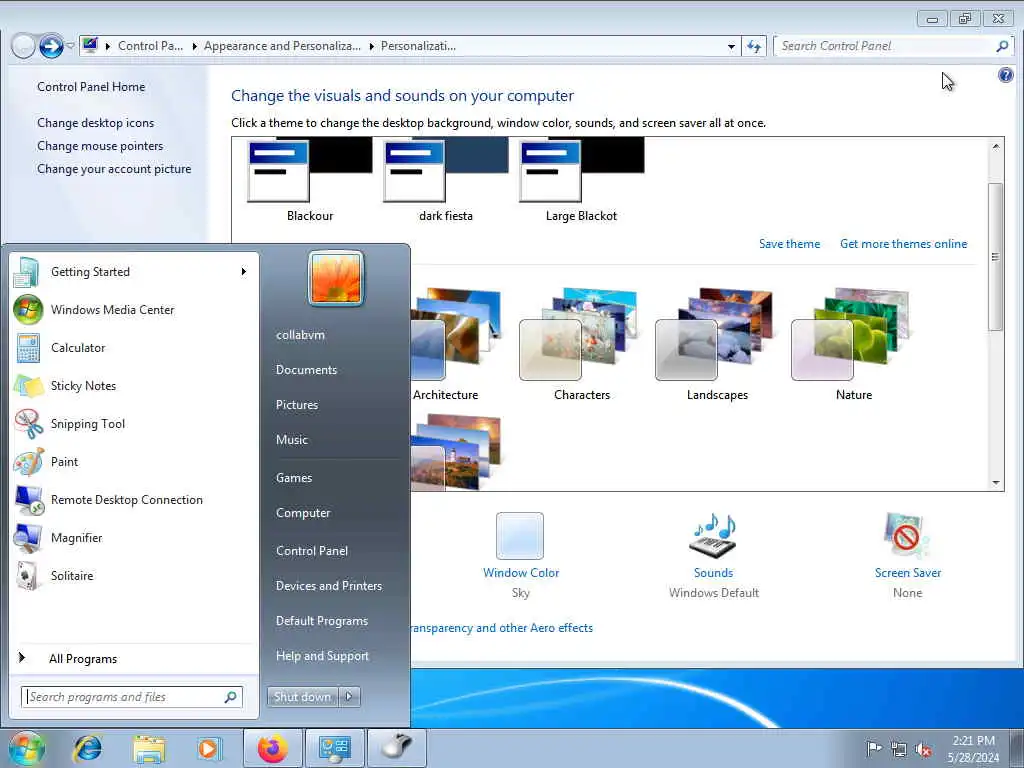Click the Shut down button

click(x=302, y=696)
